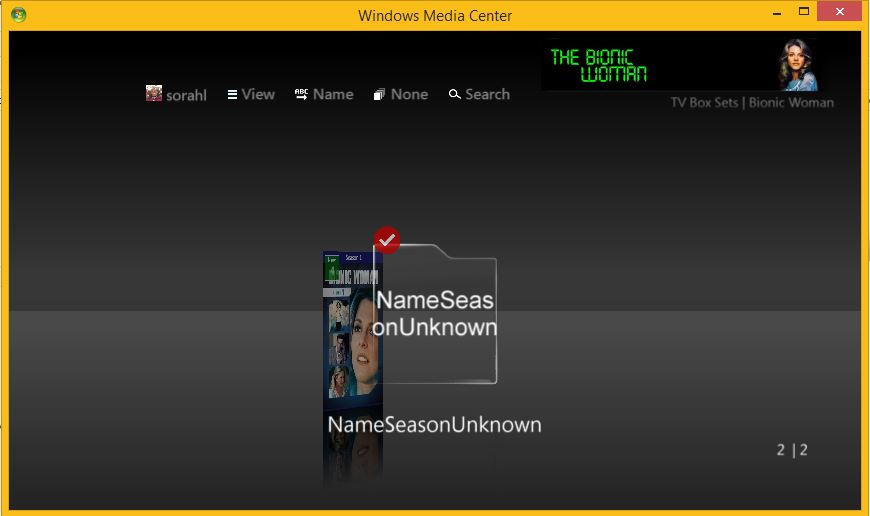Click the magnifying glass search icon
Screen dimensions: 870x516
[454, 94]
